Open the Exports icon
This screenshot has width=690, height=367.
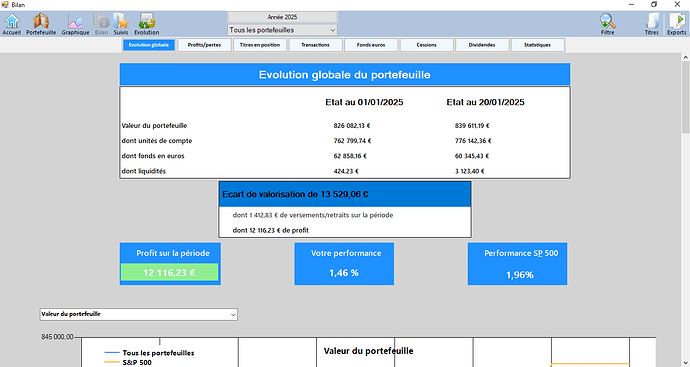point(676,24)
